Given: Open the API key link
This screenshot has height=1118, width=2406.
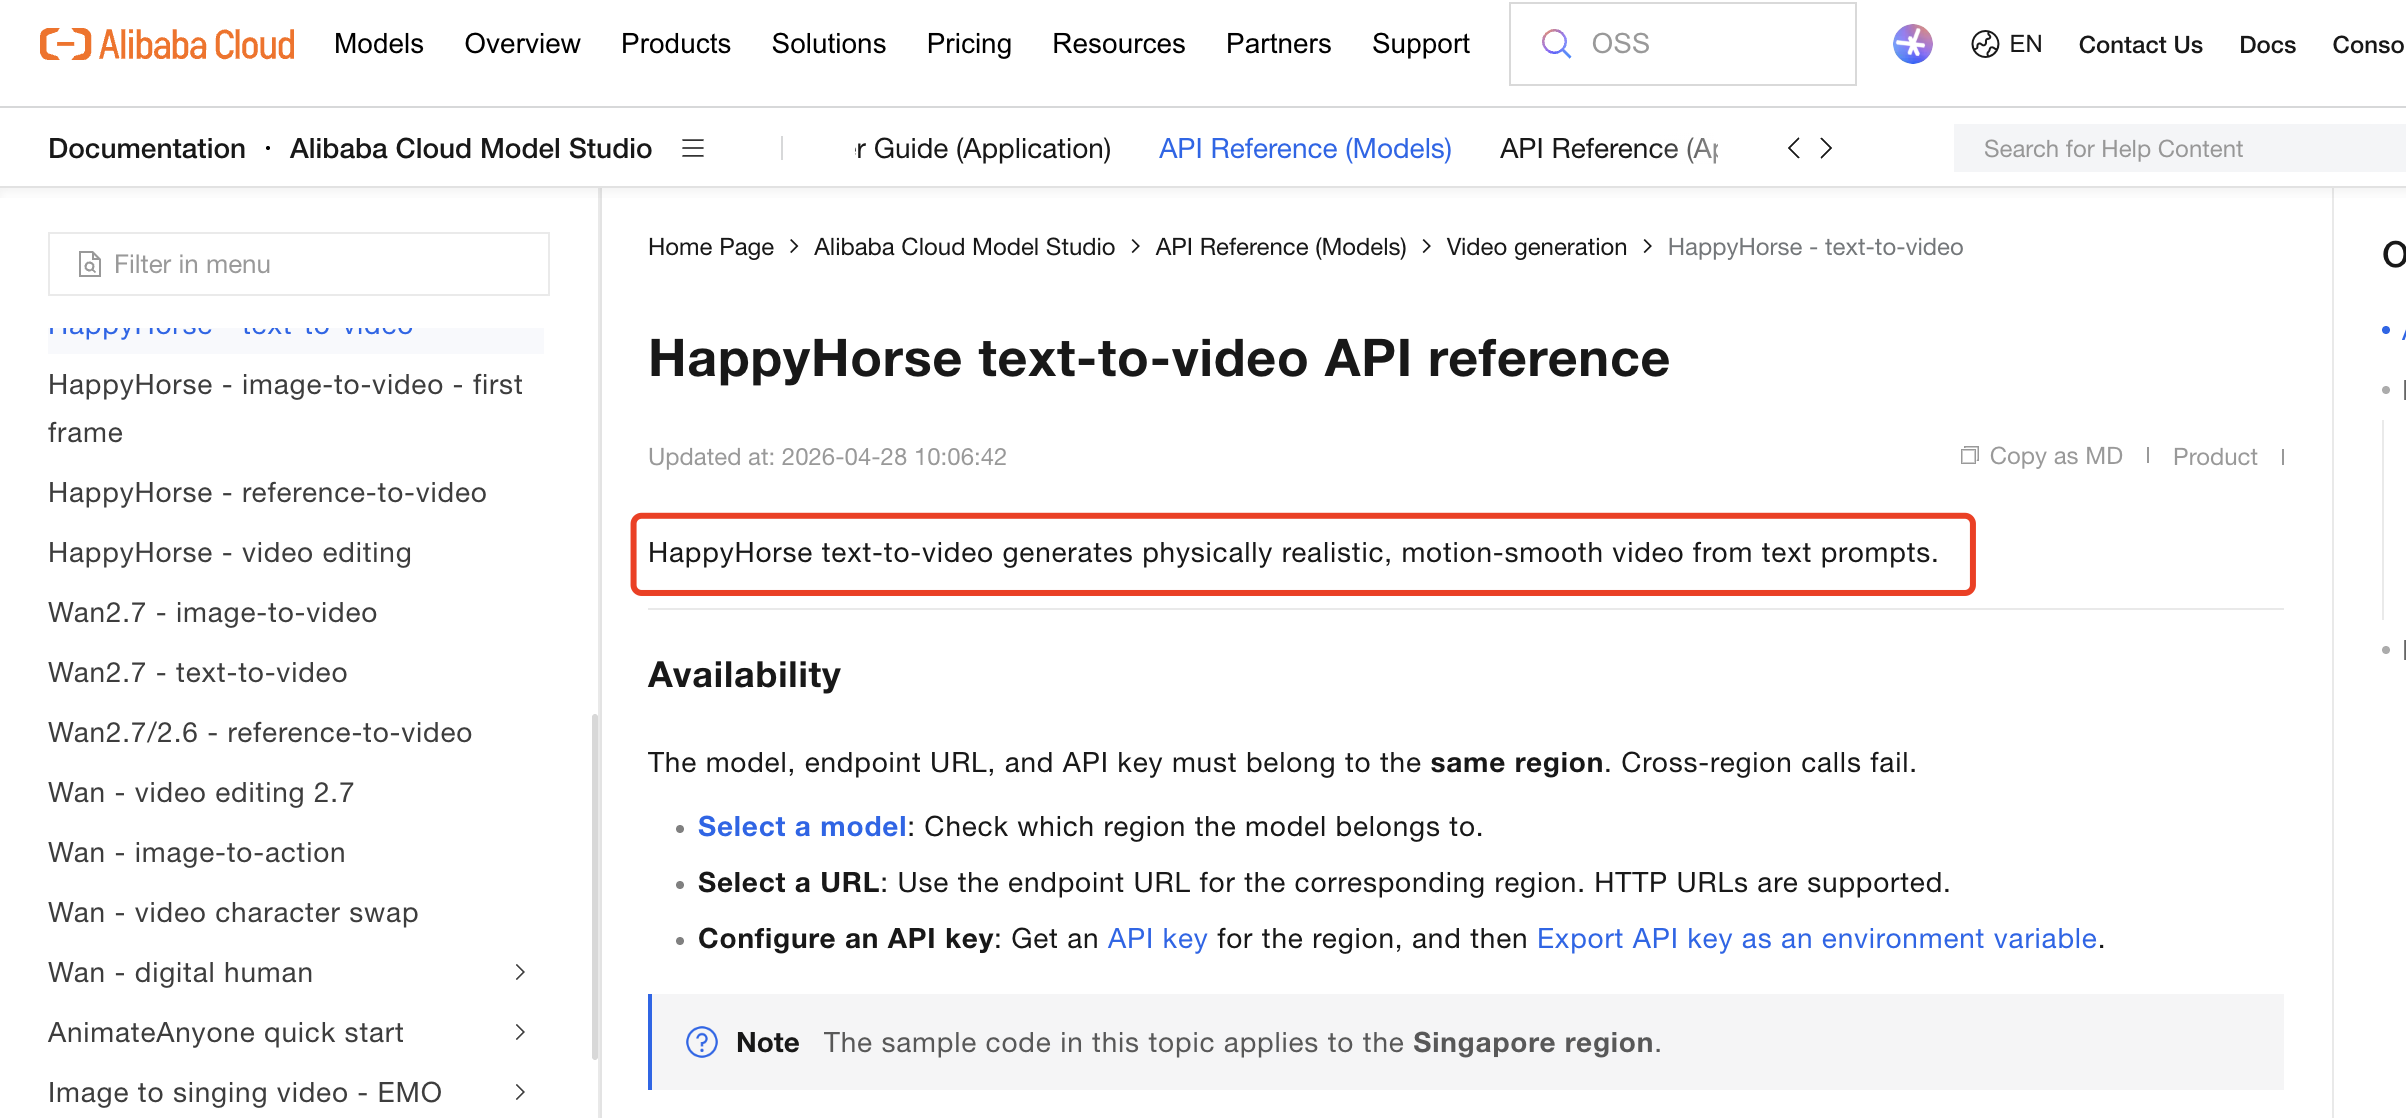Looking at the screenshot, I should [x=1158, y=938].
